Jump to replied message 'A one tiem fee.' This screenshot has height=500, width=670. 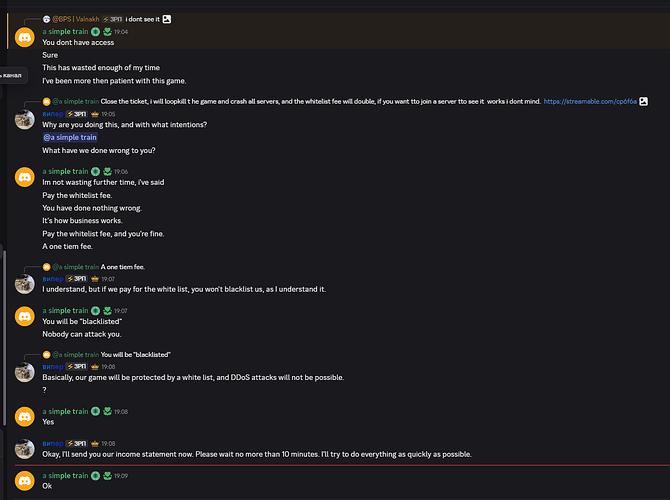[123, 267]
